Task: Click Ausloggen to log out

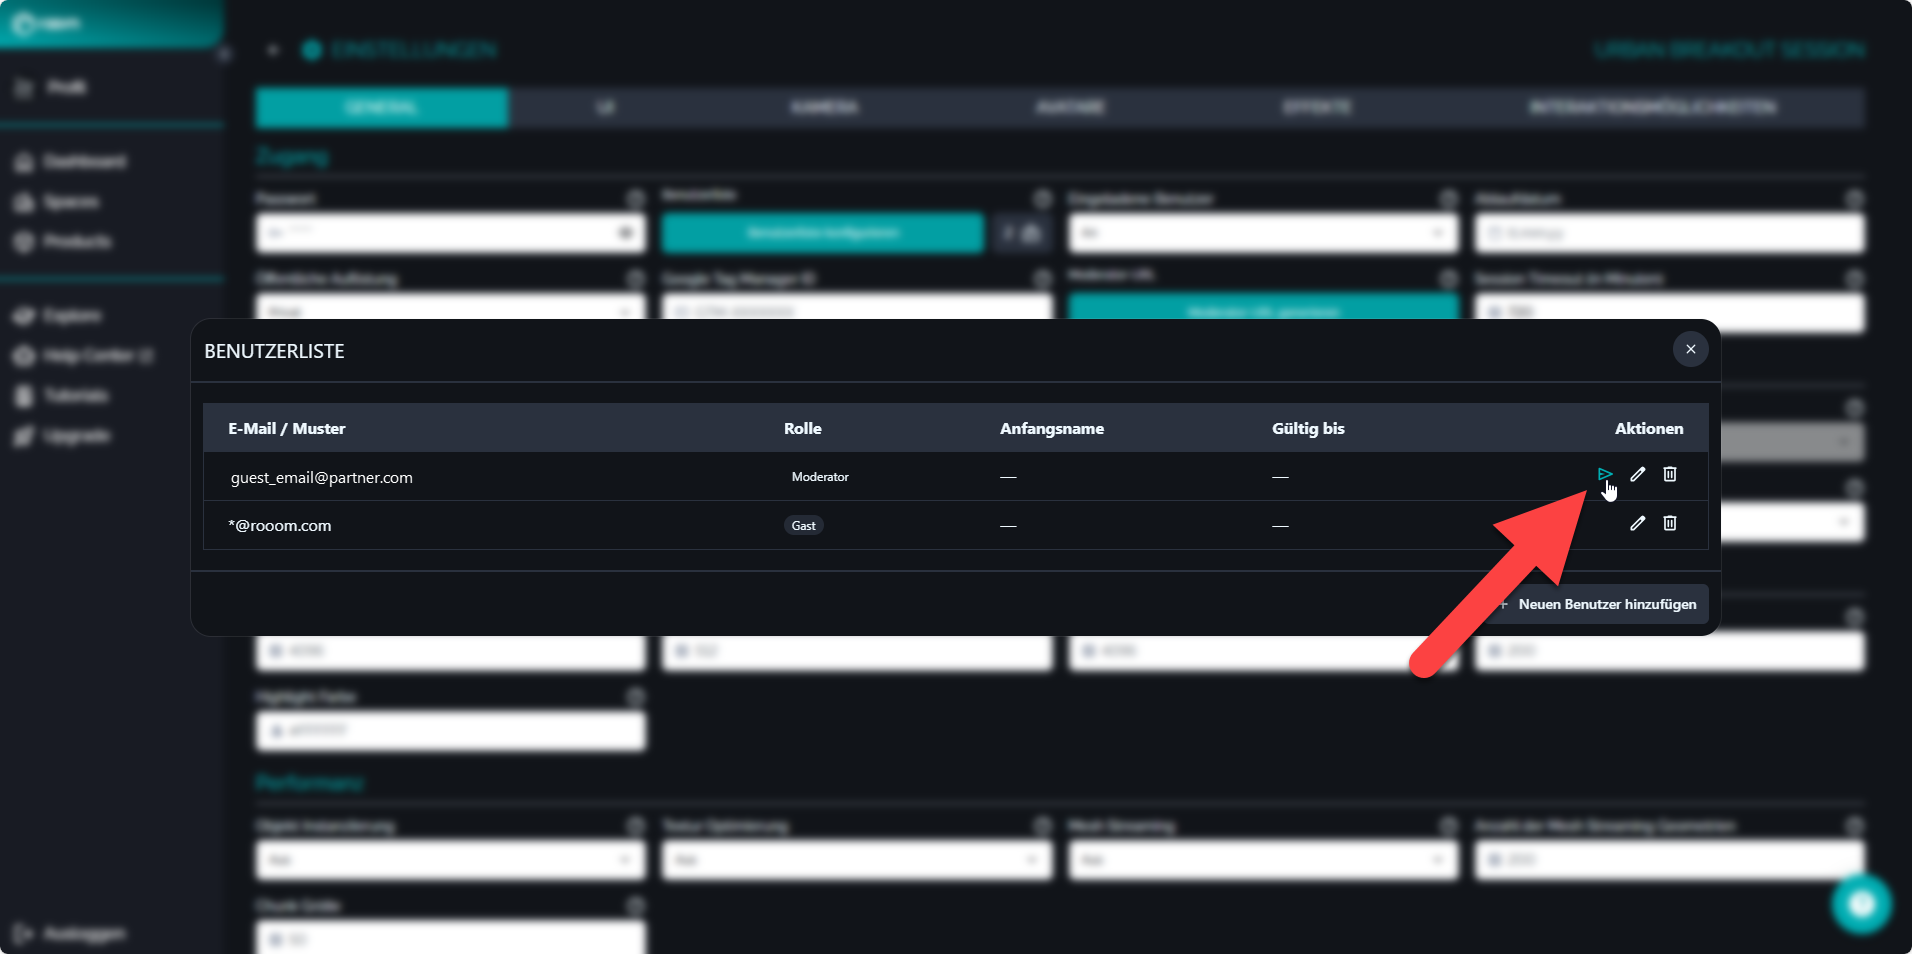Action: [x=84, y=933]
